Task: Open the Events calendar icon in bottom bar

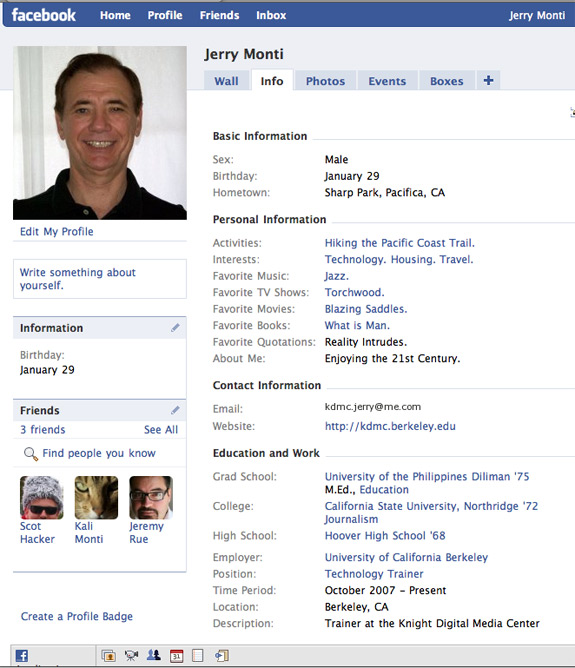Action: coord(176,656)
